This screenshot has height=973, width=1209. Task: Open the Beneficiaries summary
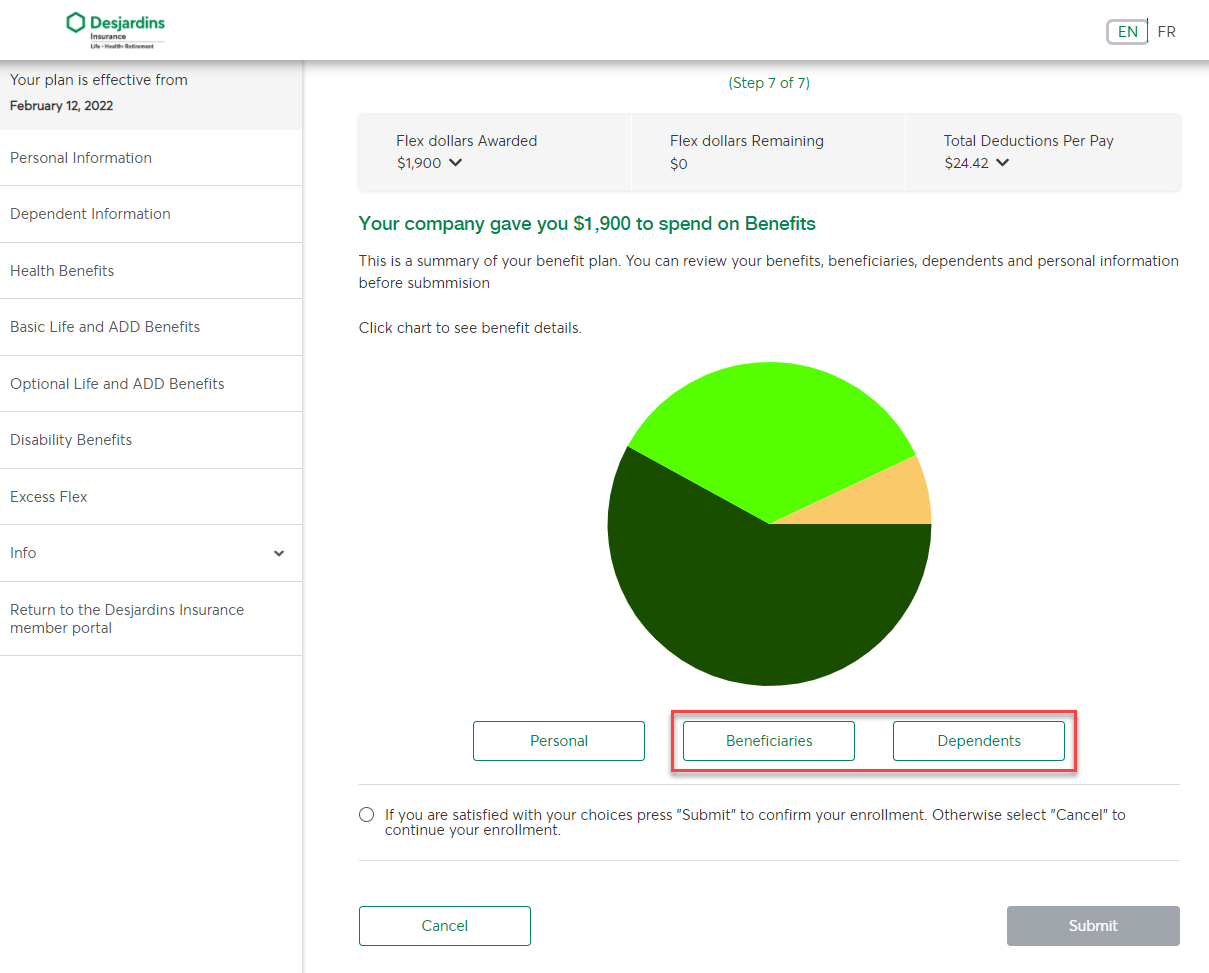pos(768,740)
